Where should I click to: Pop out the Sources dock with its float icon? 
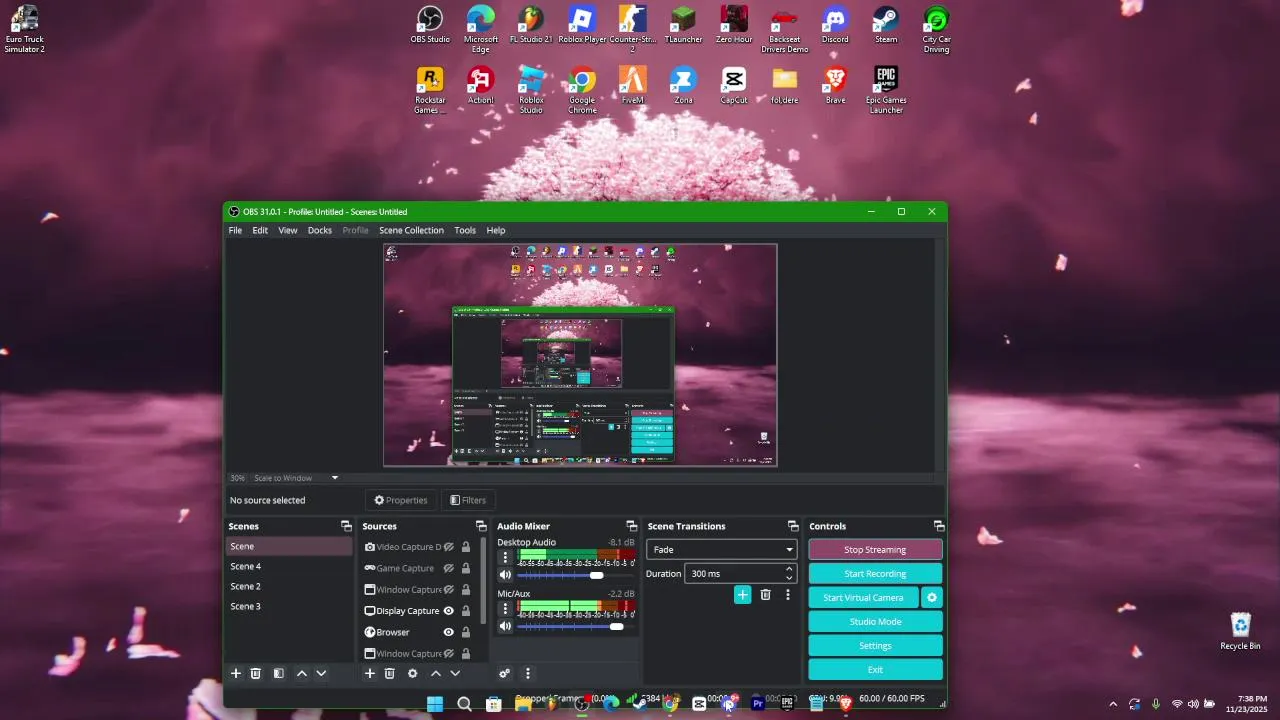pyautogui.click(x=481, y=526)
